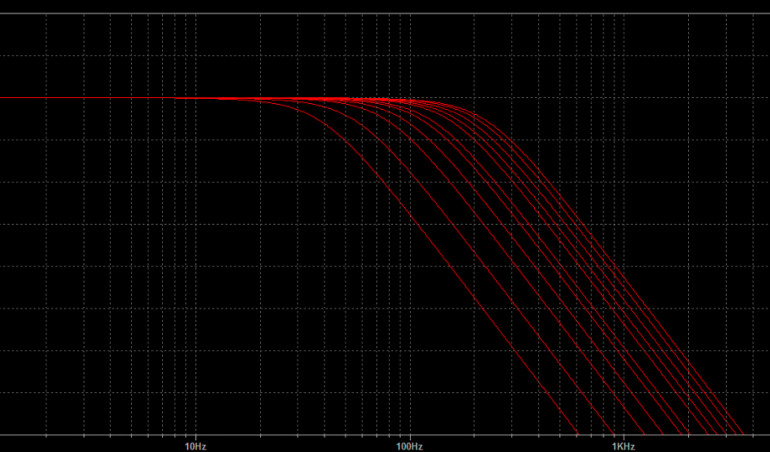Click the 10Hz frequency axis label
Image resolution: width=770 pixels, height=452 pixels.
pos(195,446)
